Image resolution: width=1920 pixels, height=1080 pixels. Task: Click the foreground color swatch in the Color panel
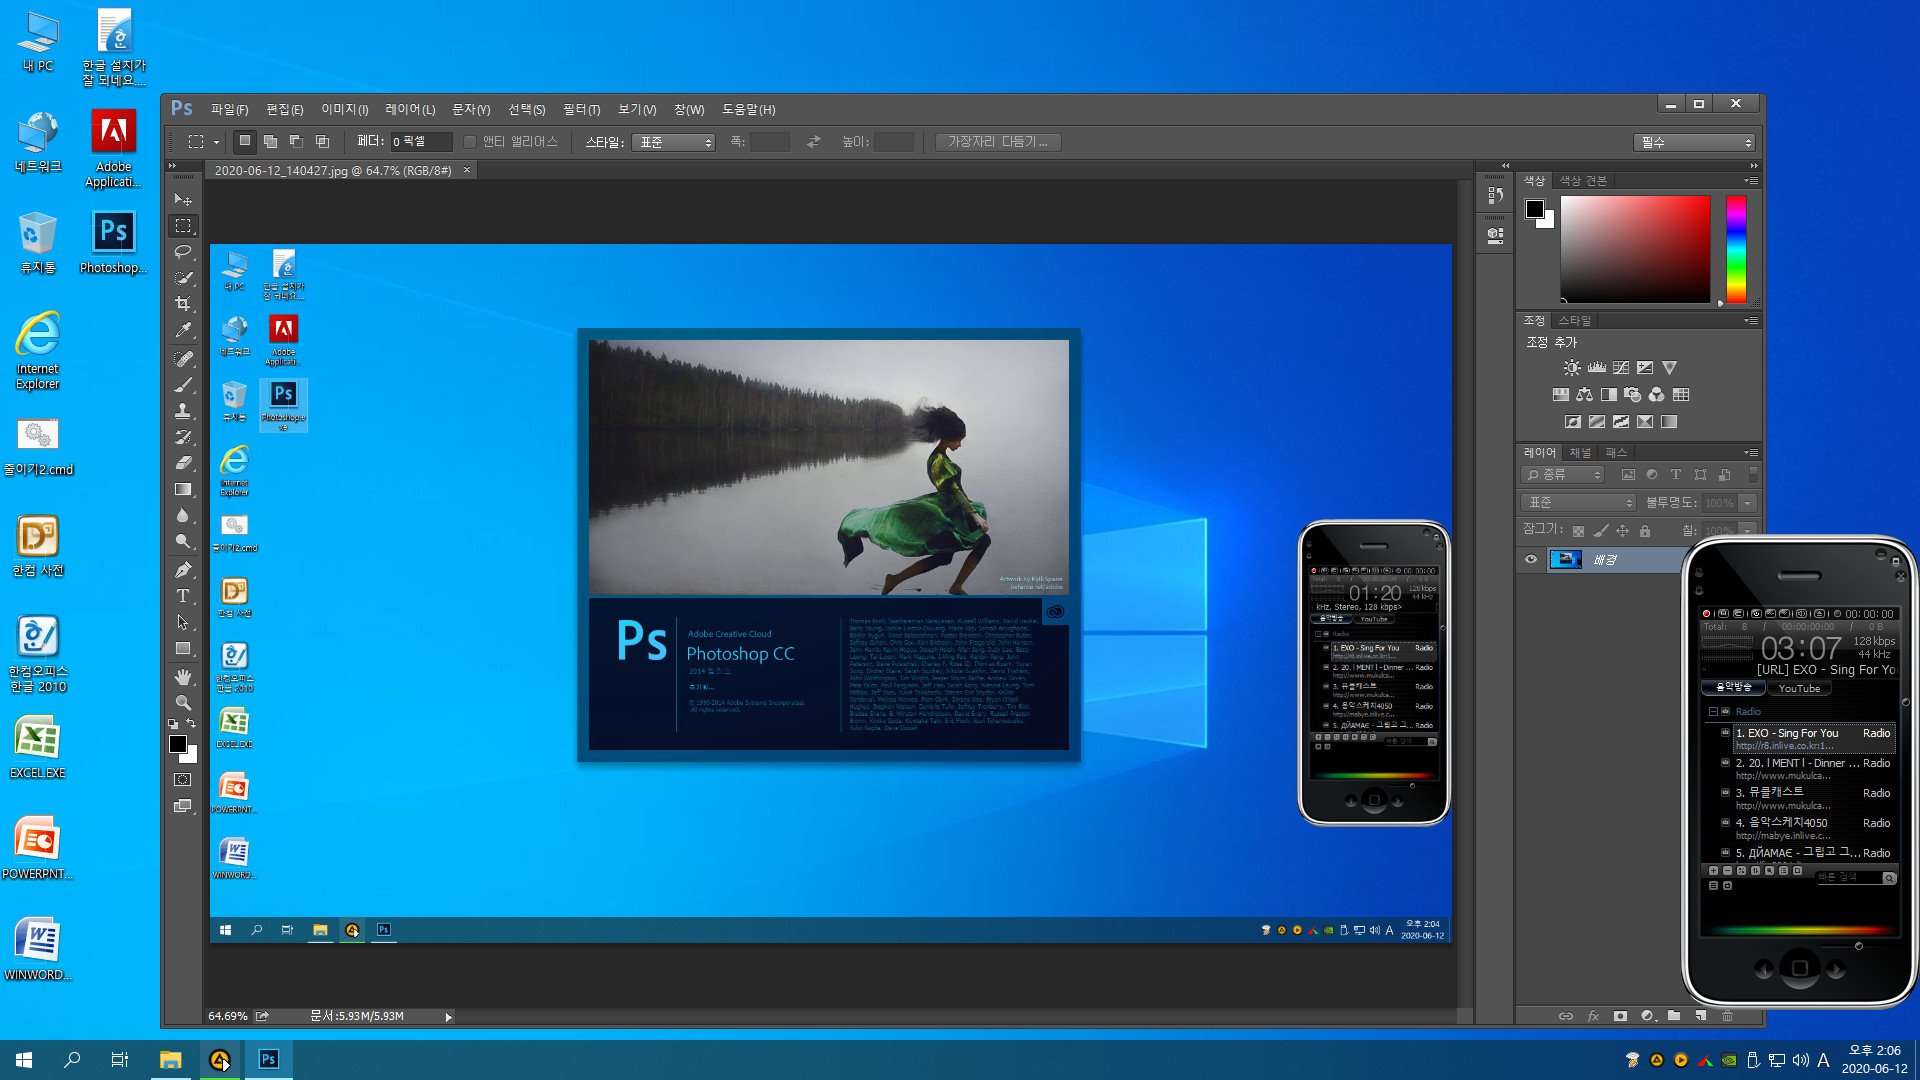(x=1534, y=209)
